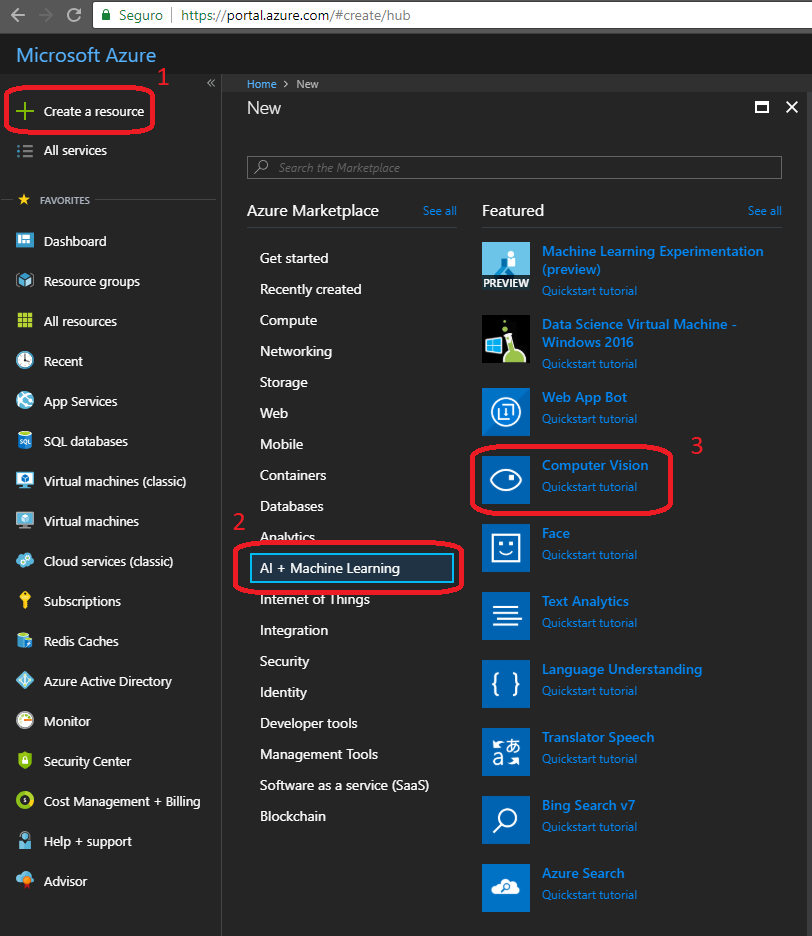Viewport: 812px width, 936px height.
Task: Click the Computer Vision eye icon
Action: [x=505, y=480]
